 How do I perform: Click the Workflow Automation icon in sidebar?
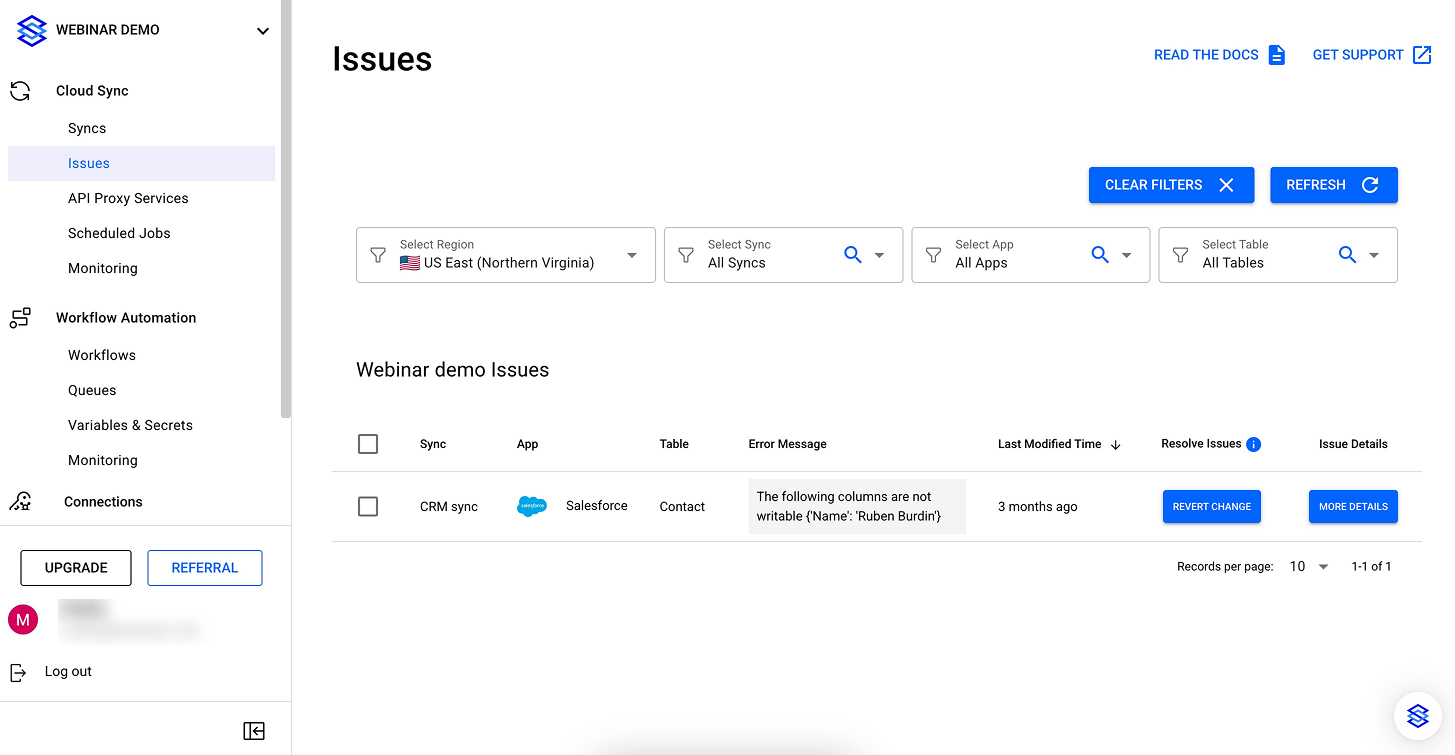20,318
